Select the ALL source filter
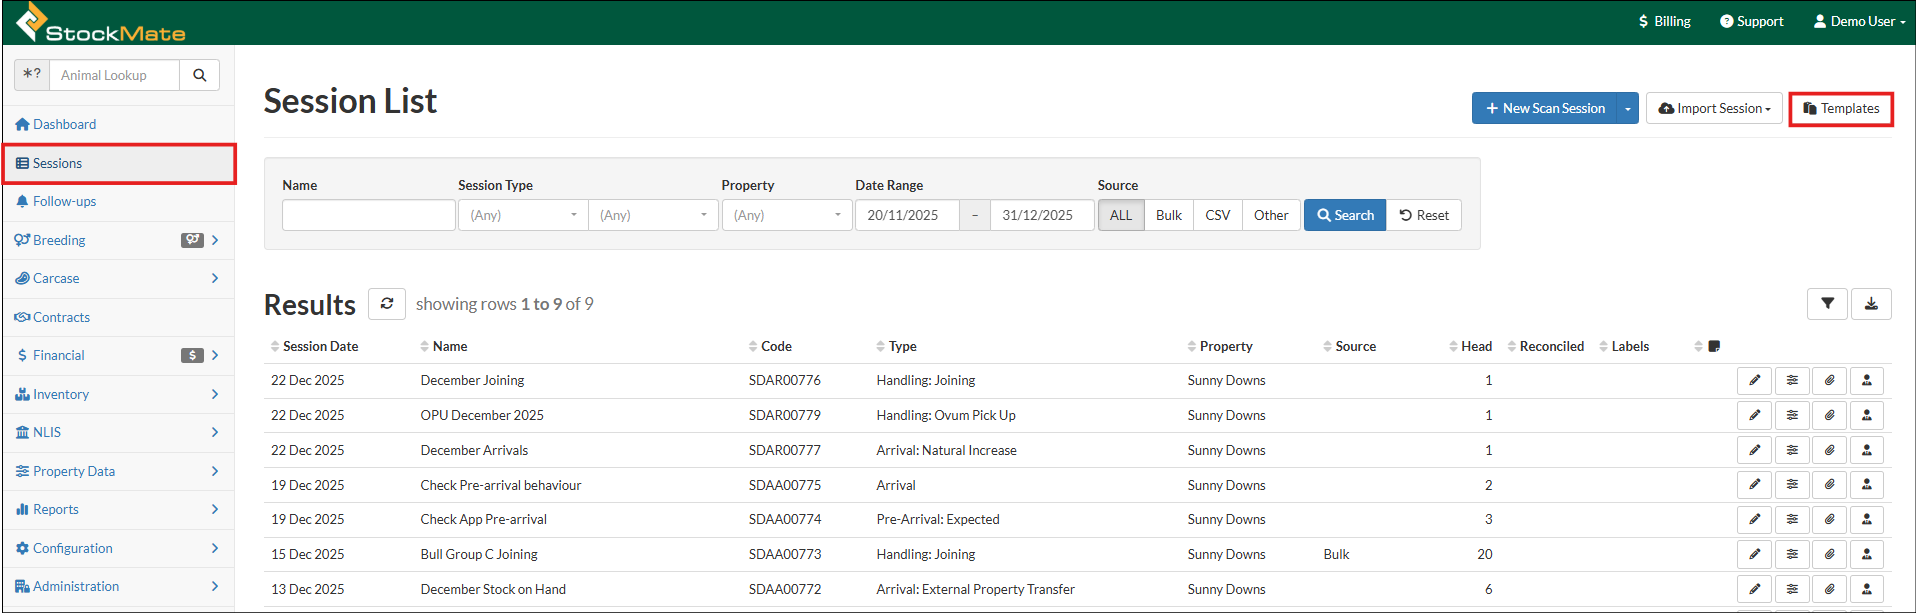The width and height of the screenshot is (1916, 613). pos(1121,215)
